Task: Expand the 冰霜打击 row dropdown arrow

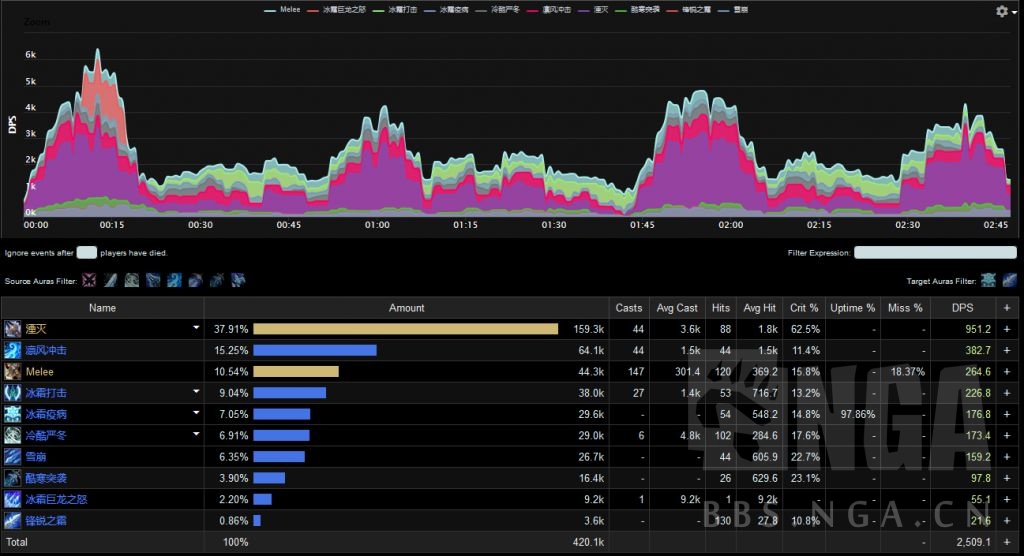Action: (196, 393)
